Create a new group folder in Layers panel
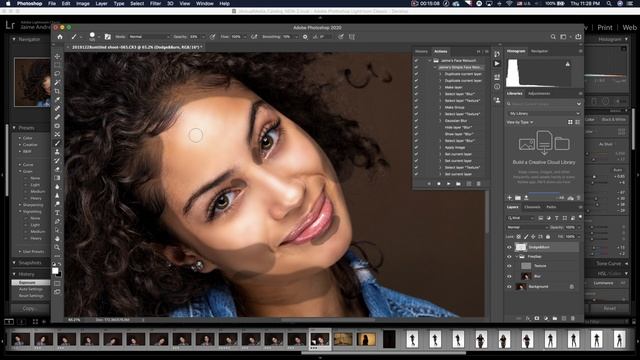Viewport: 640px width, 360px height. point(555,318)
